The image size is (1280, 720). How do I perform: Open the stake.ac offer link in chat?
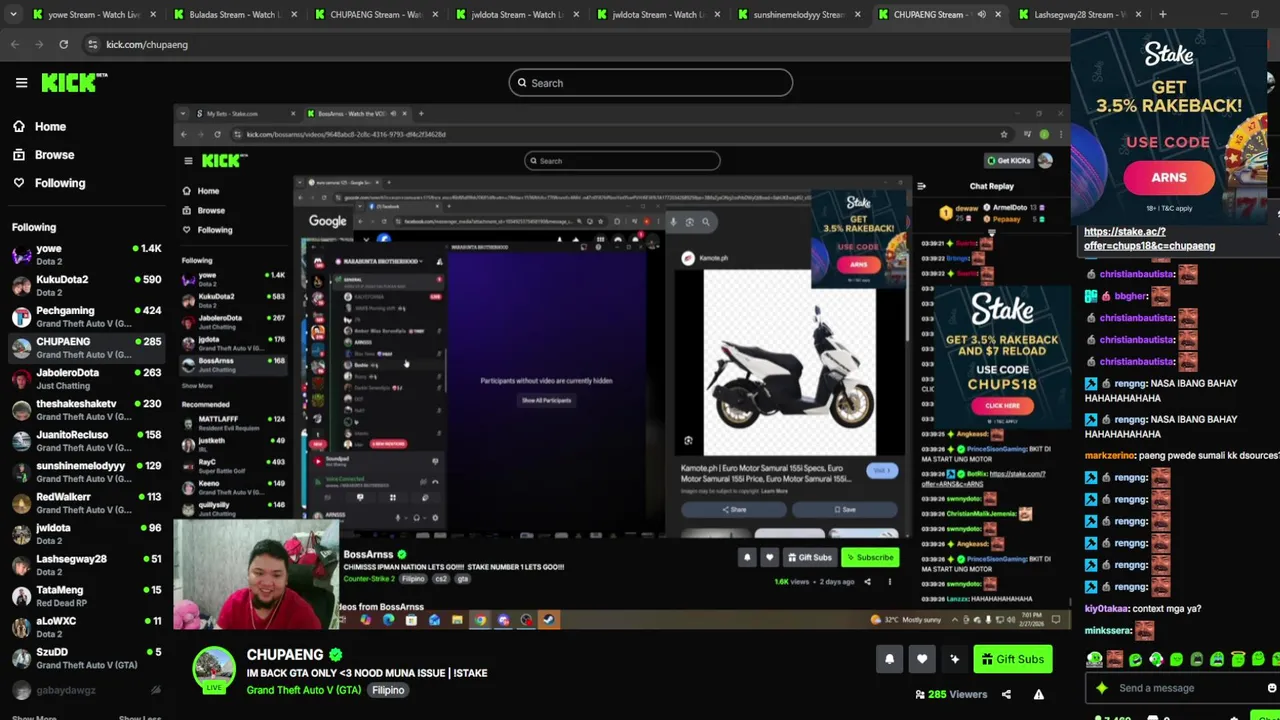[1149, 238]
